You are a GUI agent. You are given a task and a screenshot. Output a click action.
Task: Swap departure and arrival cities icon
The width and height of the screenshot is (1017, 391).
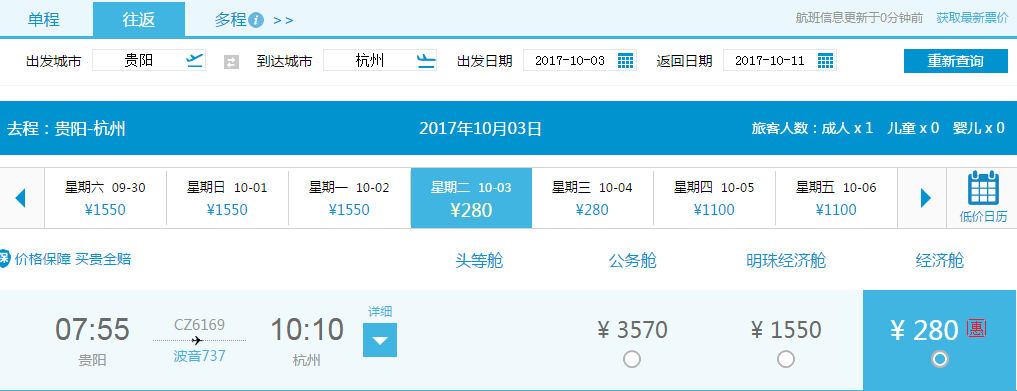tap(231, 62)
